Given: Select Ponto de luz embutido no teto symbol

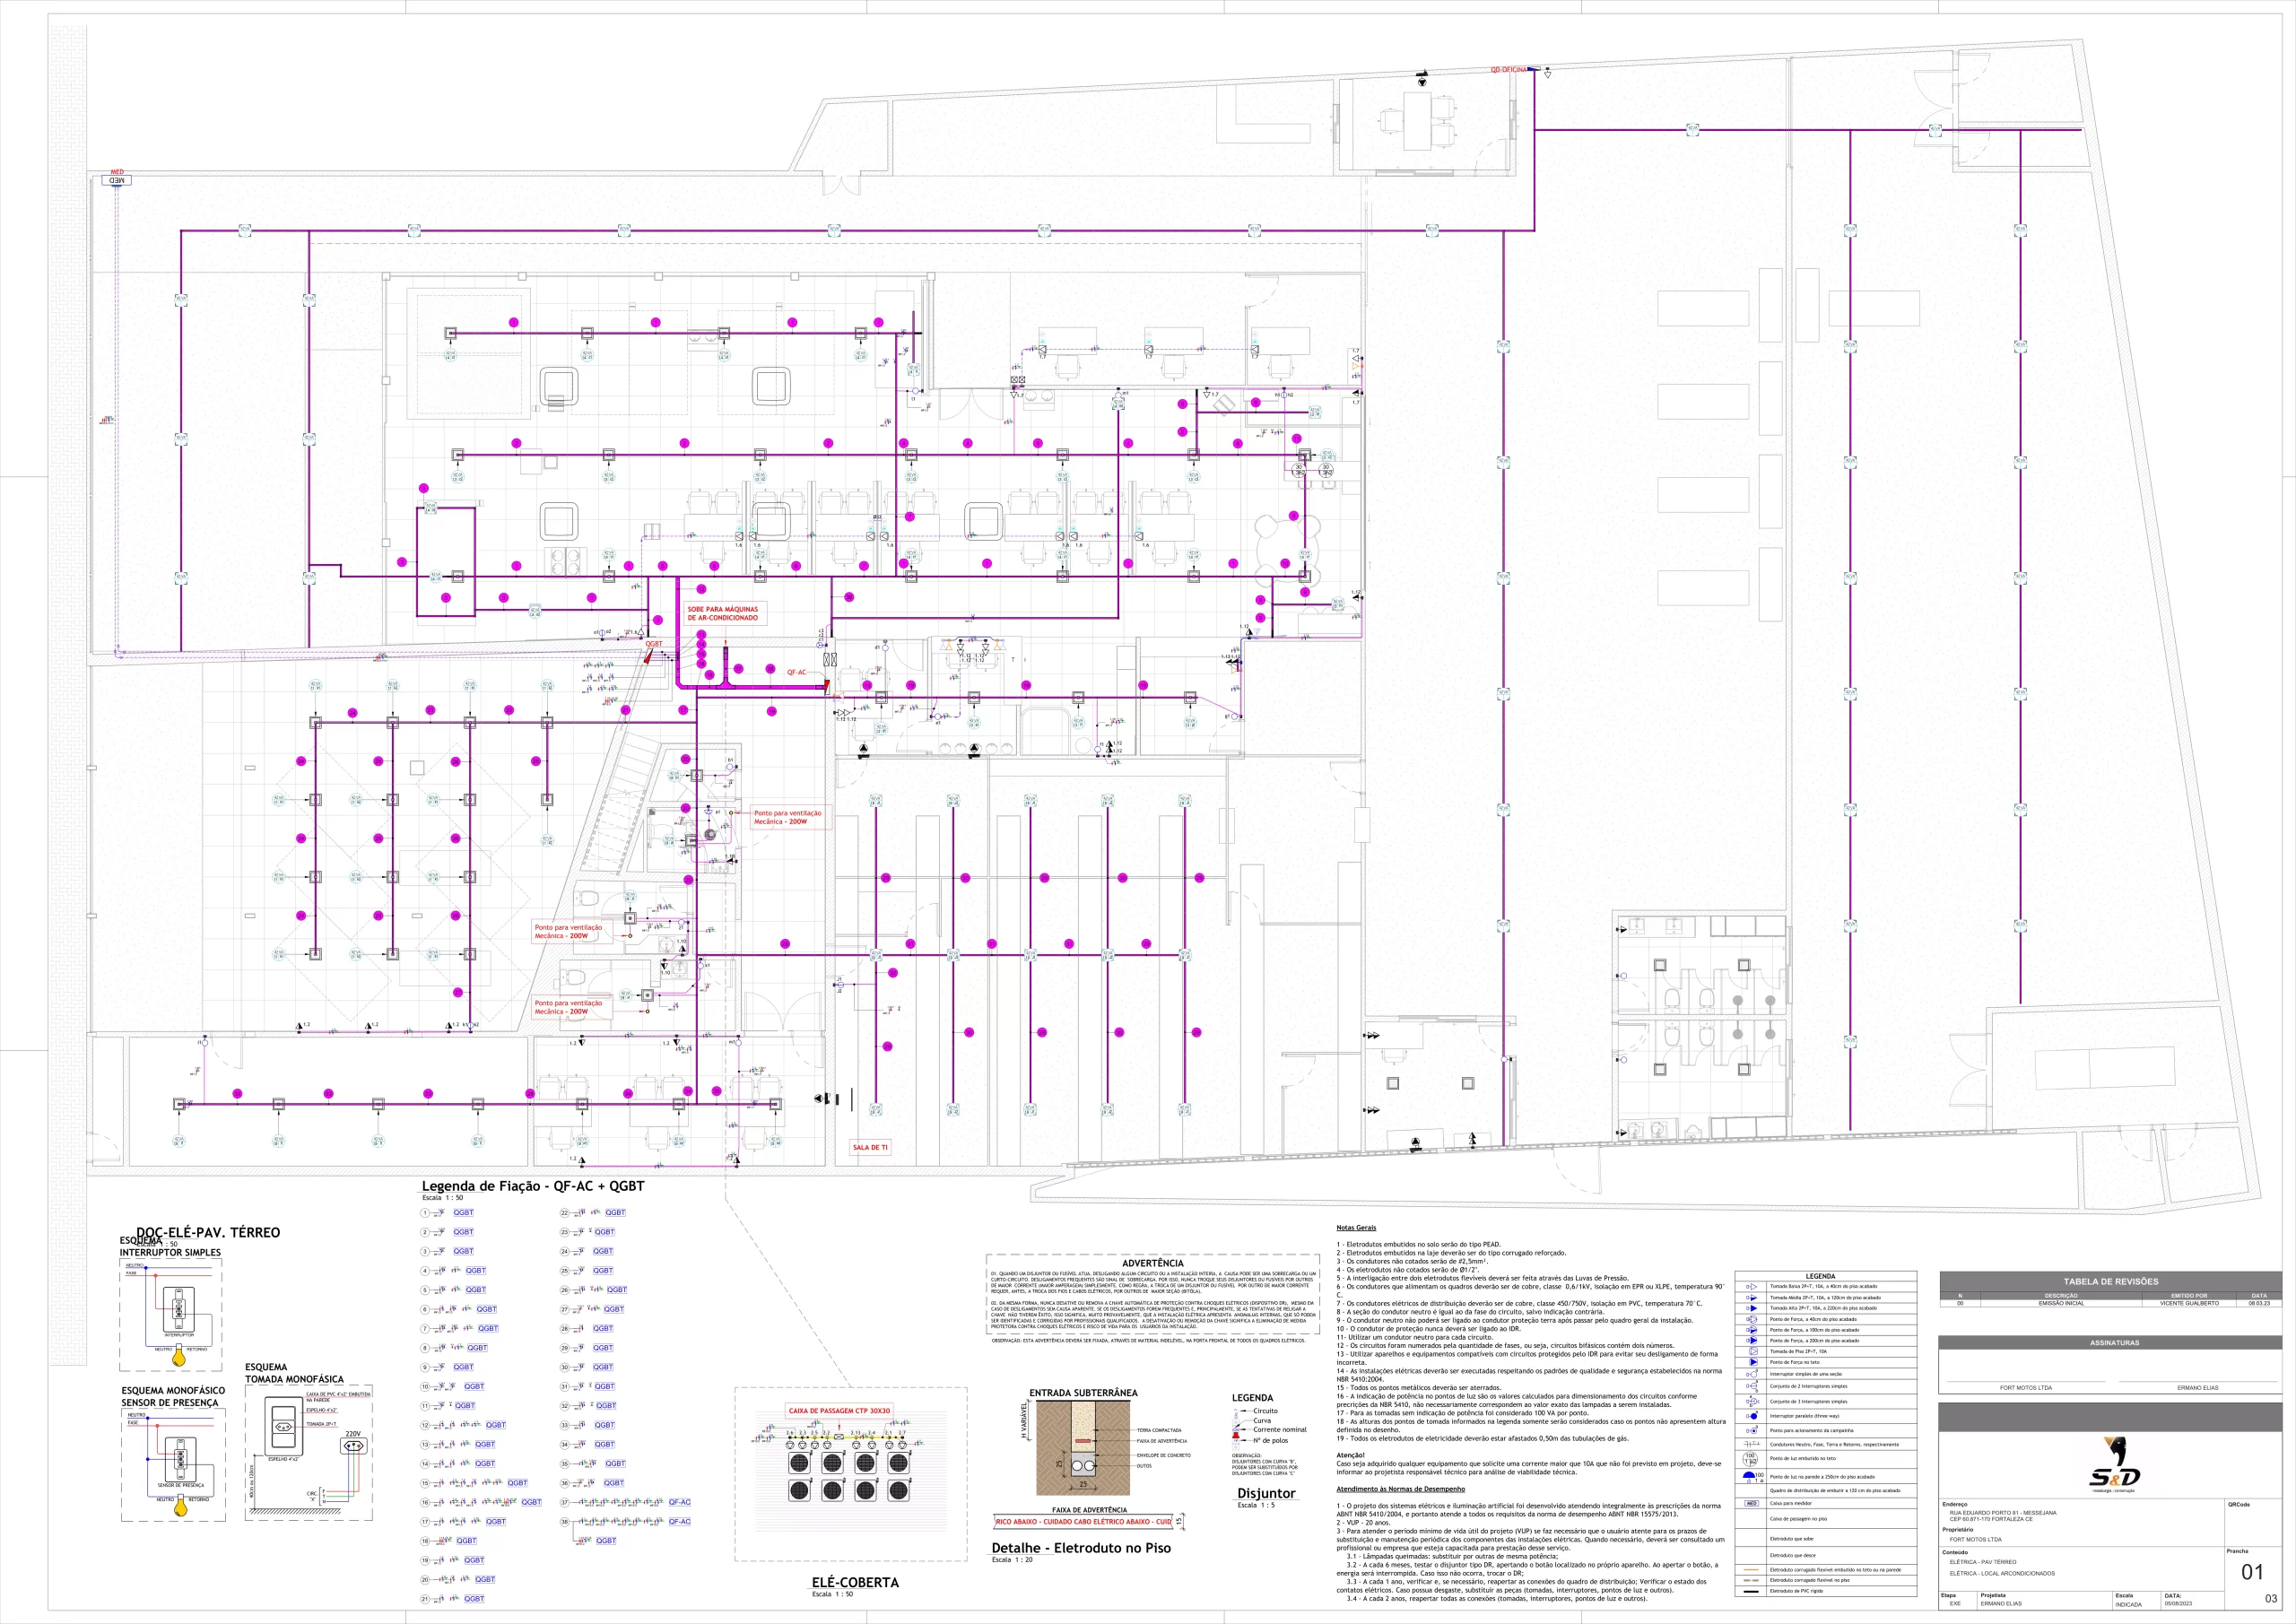Looking at the screenshot, I should [1751, 1458].
